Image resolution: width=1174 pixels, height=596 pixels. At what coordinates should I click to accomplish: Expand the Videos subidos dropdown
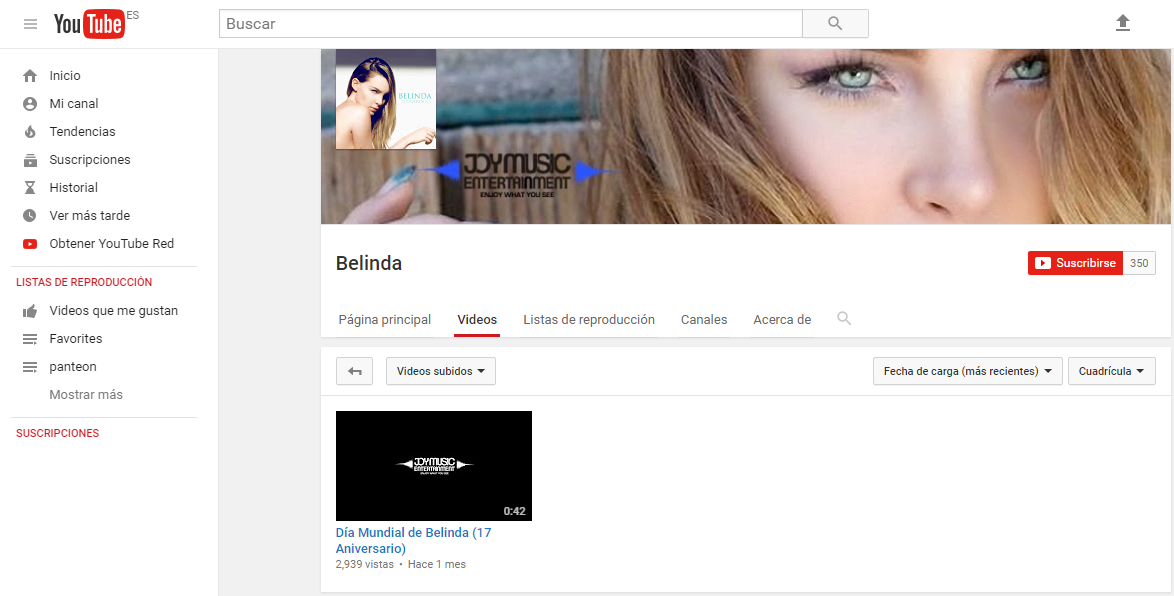[440, 371]
